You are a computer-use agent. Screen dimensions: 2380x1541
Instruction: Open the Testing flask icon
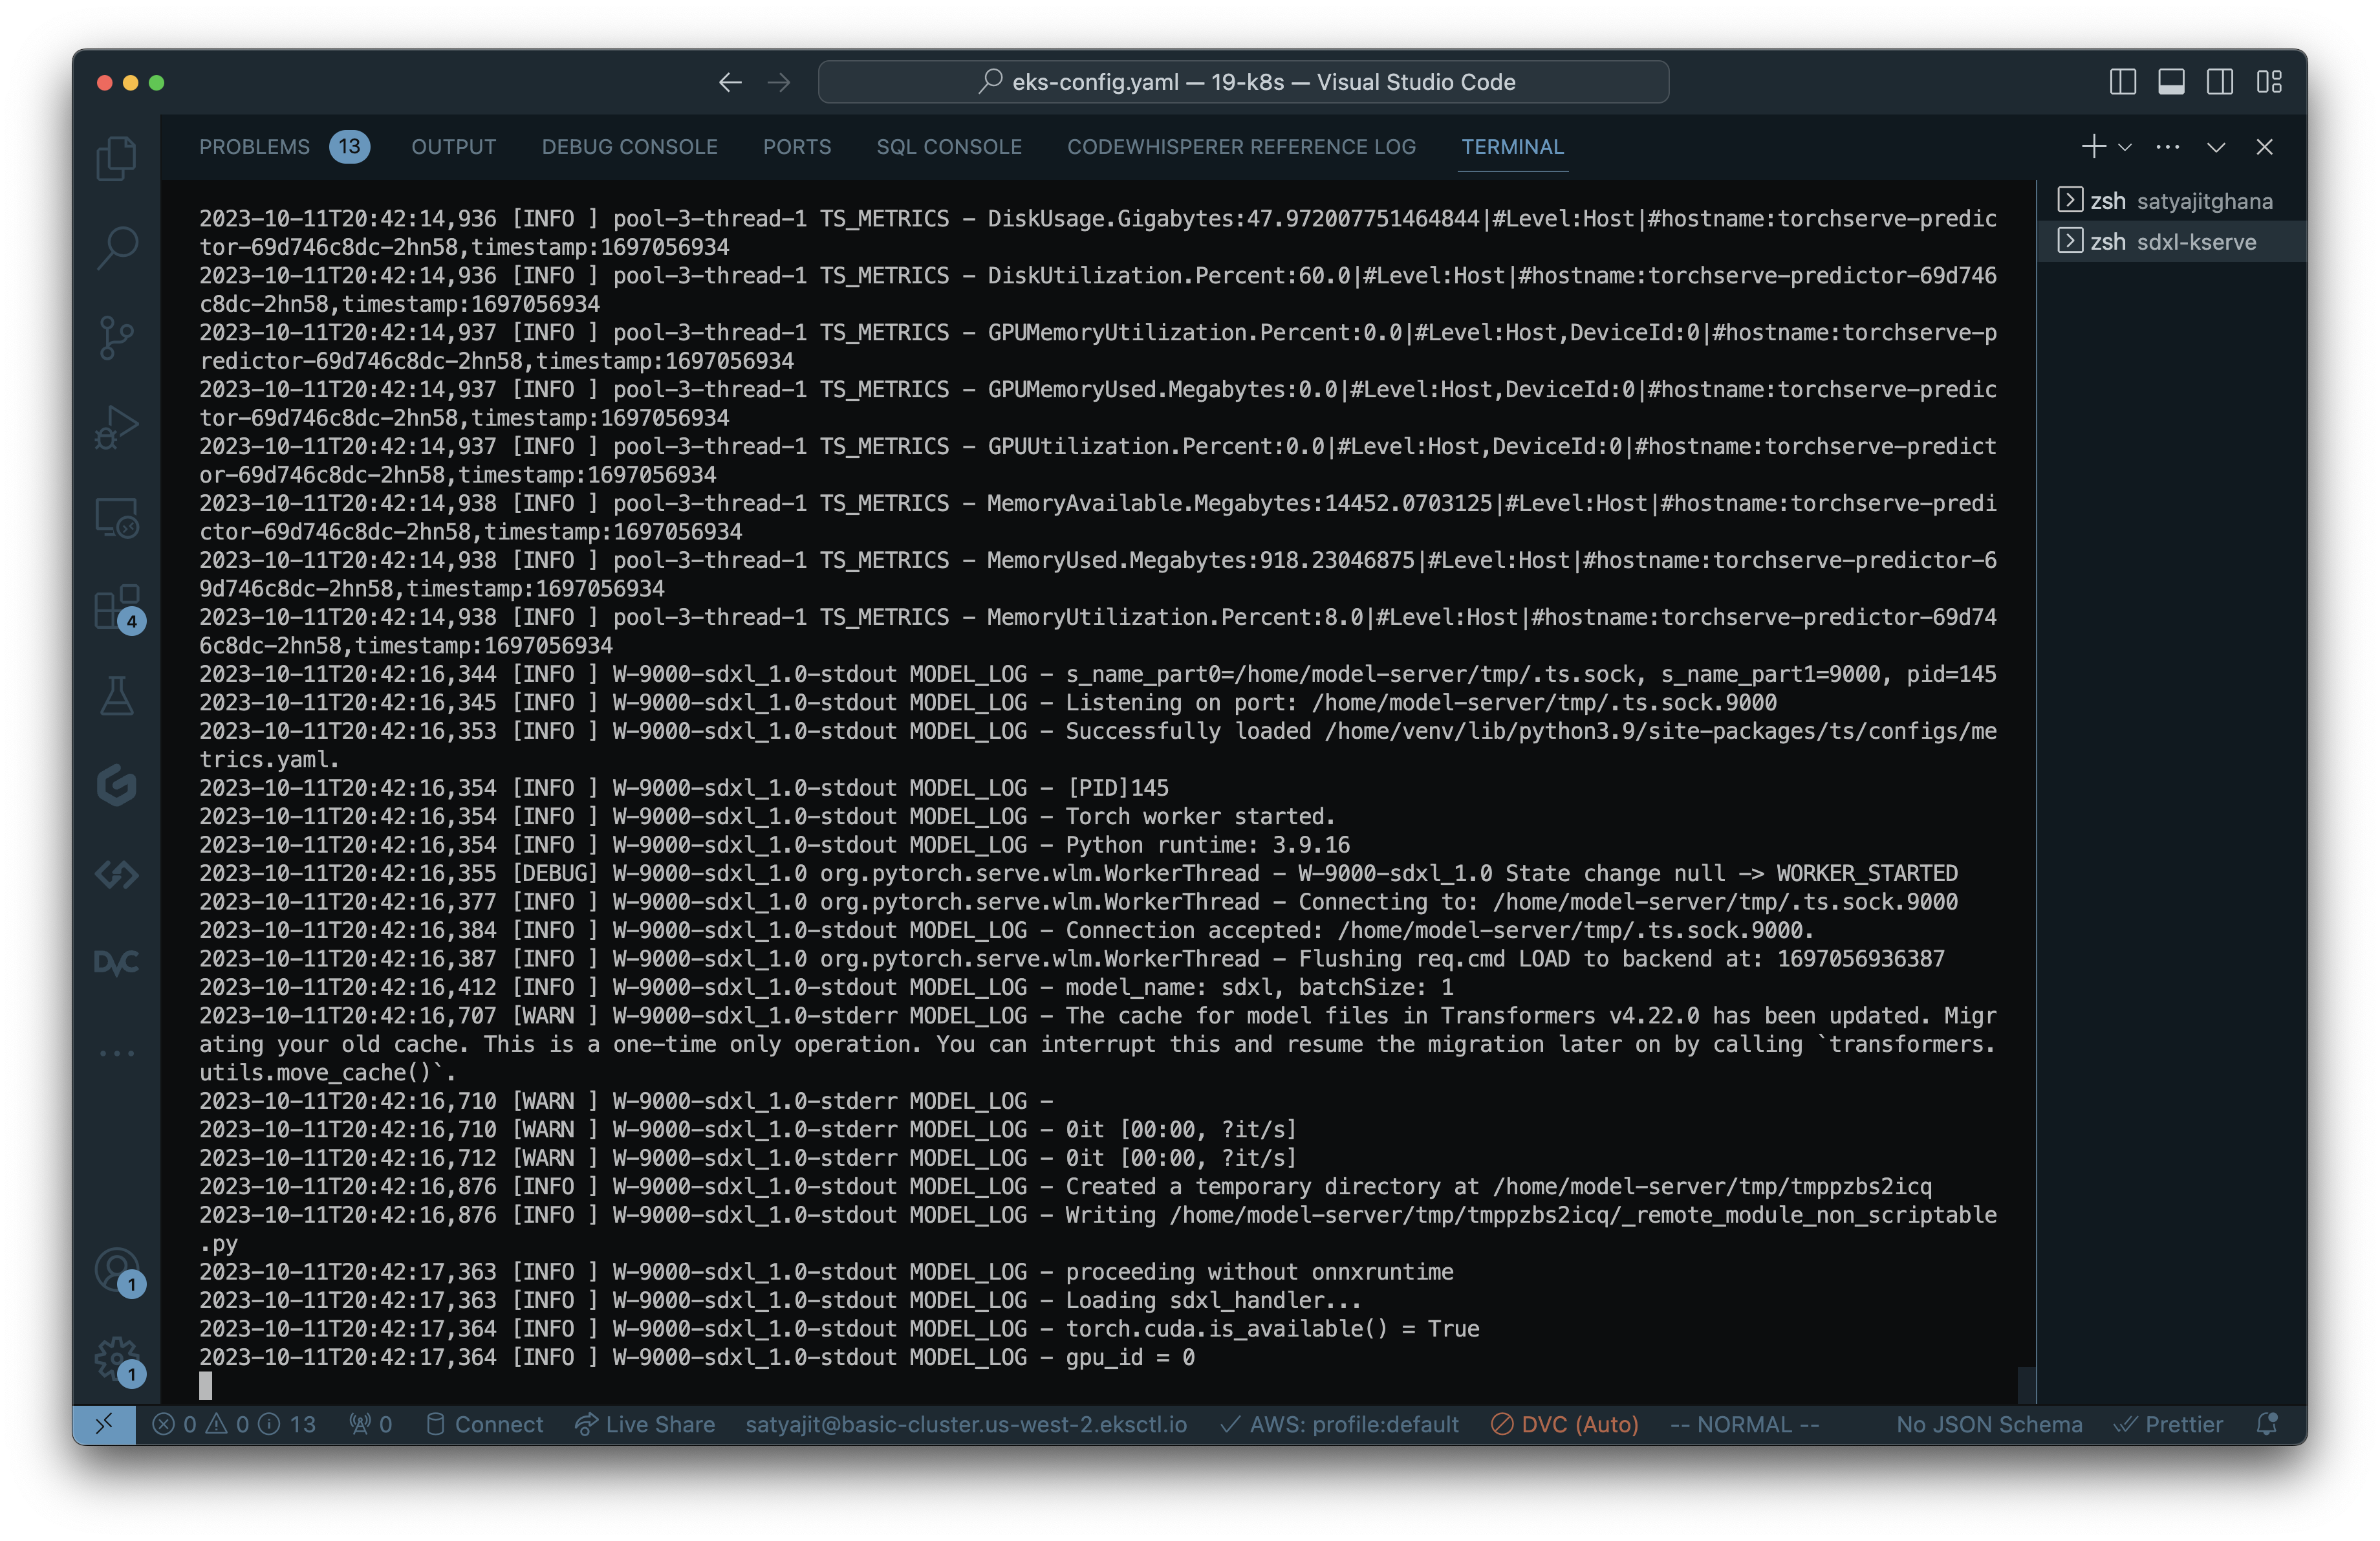pyautogui.click(x=116, y=696)
